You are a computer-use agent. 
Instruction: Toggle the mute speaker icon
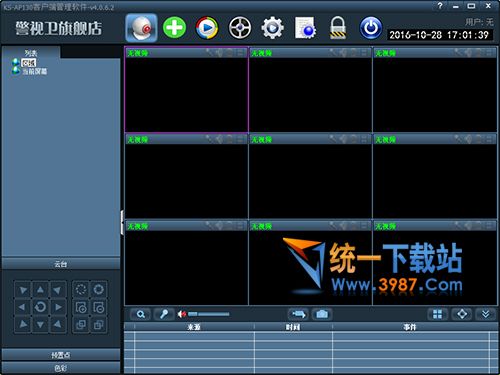[182, 314]
